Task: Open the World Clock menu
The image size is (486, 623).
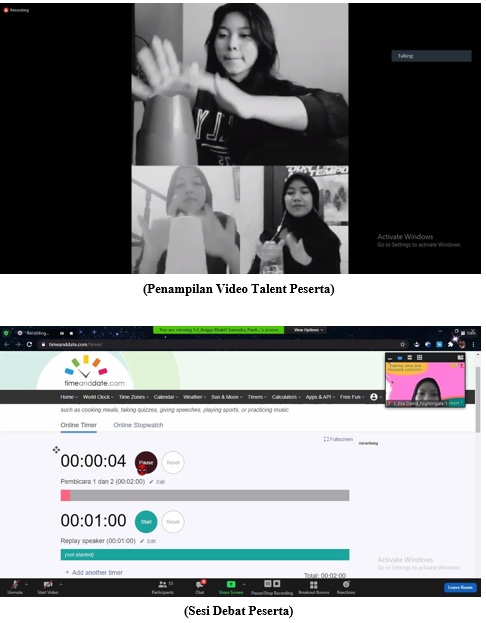Action: (98, 397)
